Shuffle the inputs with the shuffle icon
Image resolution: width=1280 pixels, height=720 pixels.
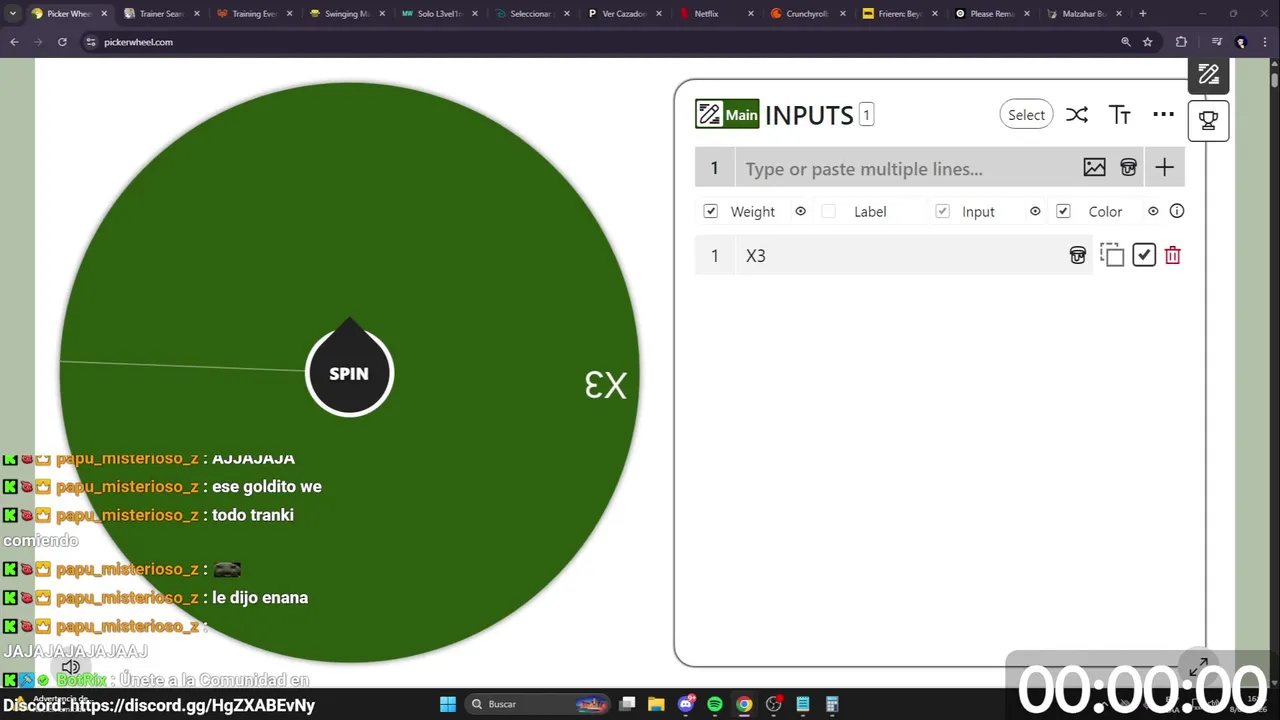point(1076,115)
